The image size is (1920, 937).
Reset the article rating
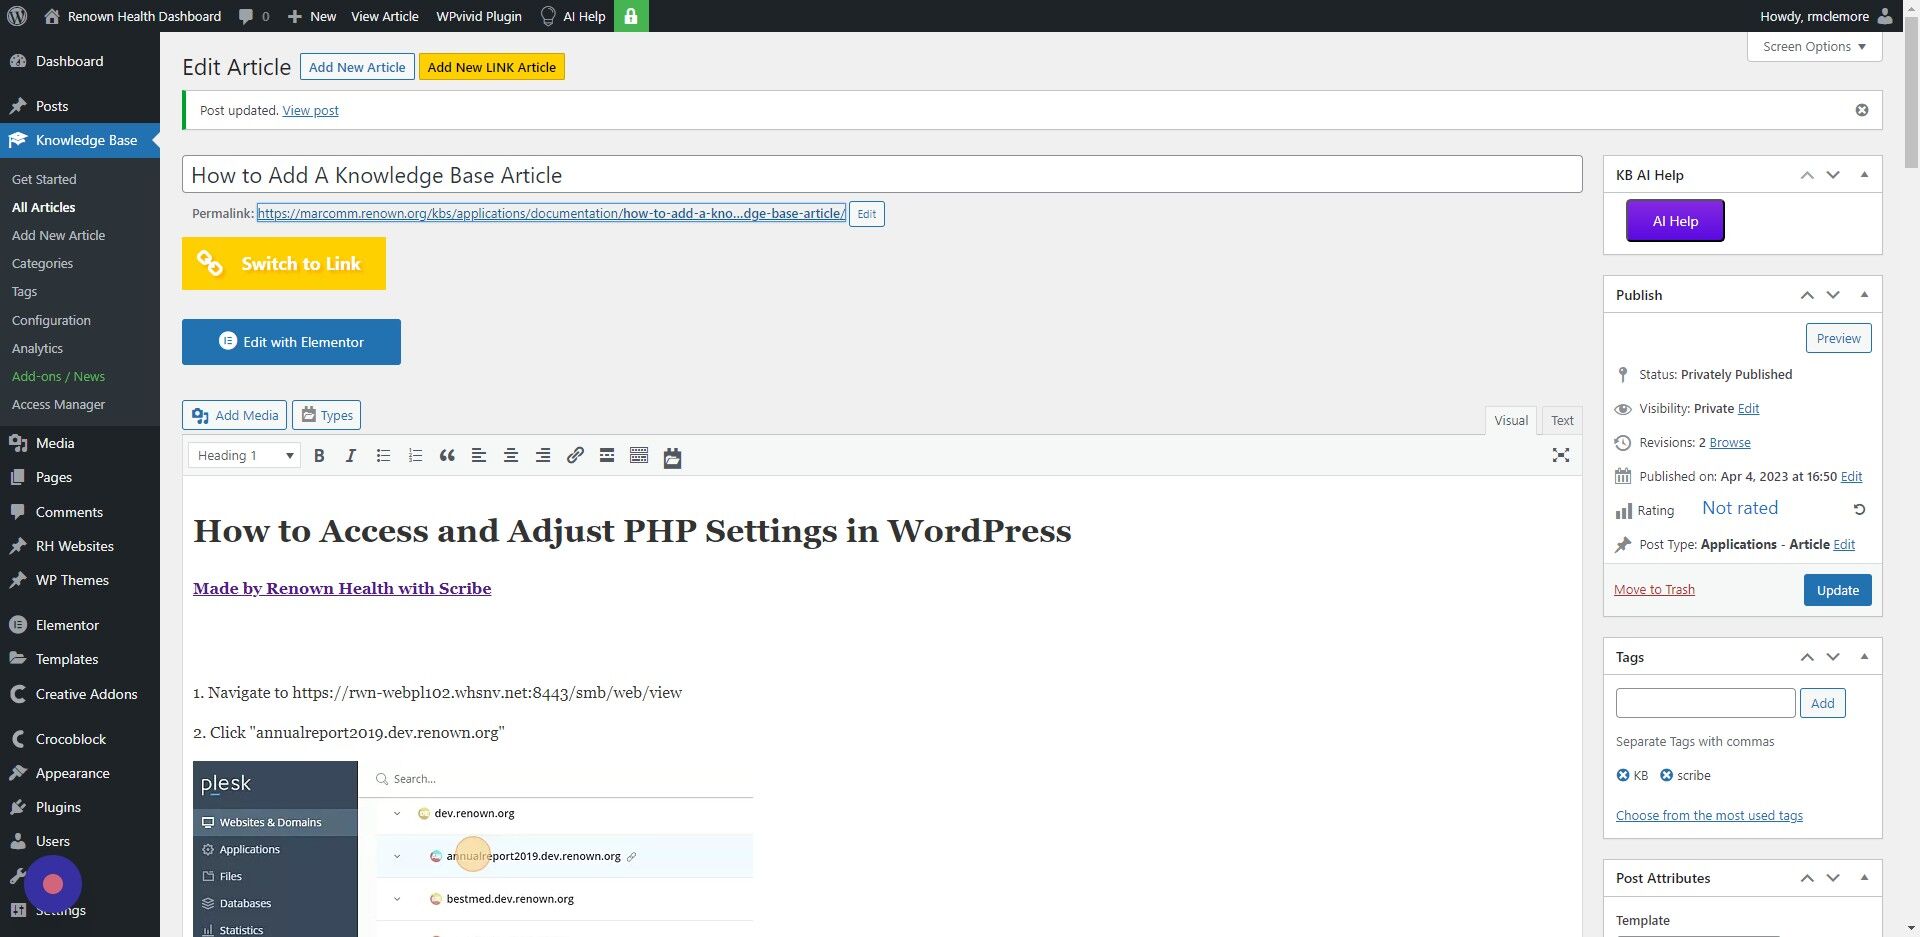tap(1859, 509)
